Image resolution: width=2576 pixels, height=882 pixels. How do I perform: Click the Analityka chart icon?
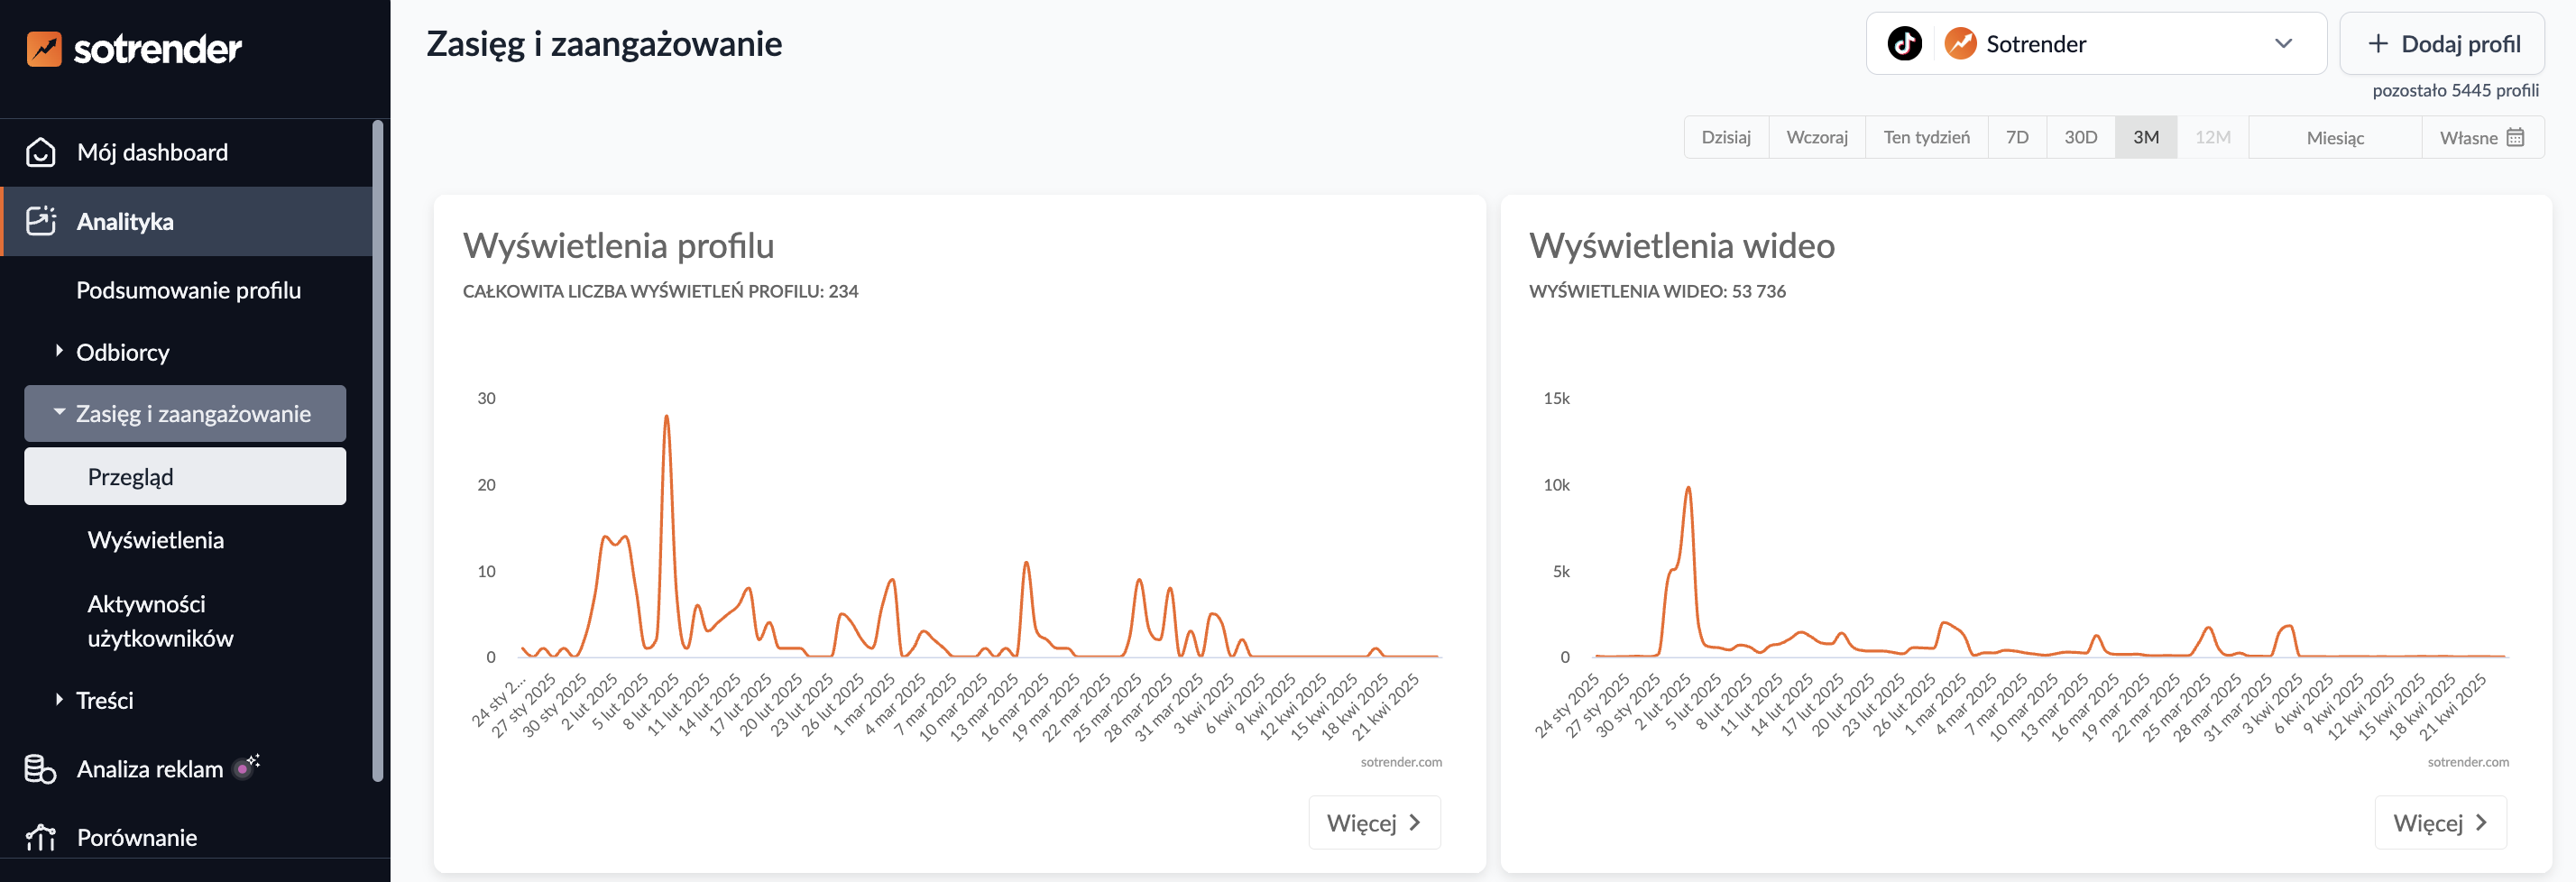pos(41,221)
